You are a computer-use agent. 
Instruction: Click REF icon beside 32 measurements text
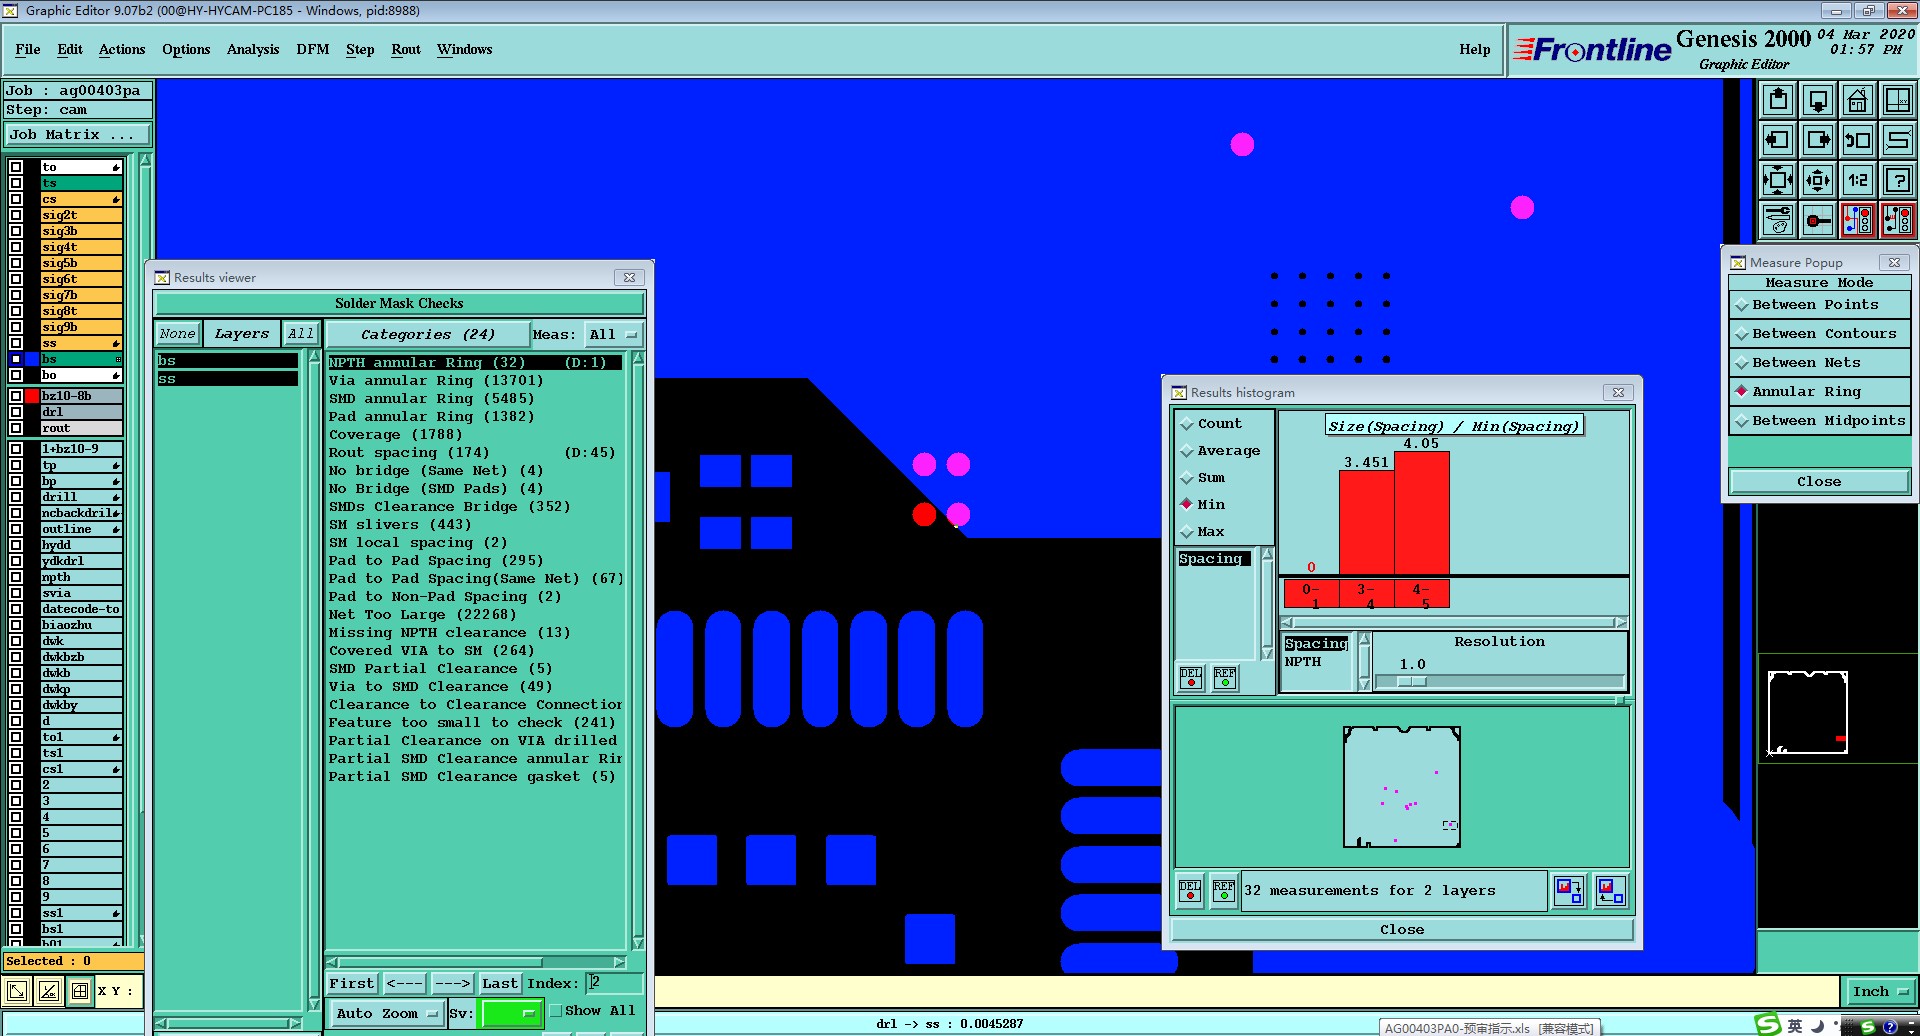(x=1224, y=890)
